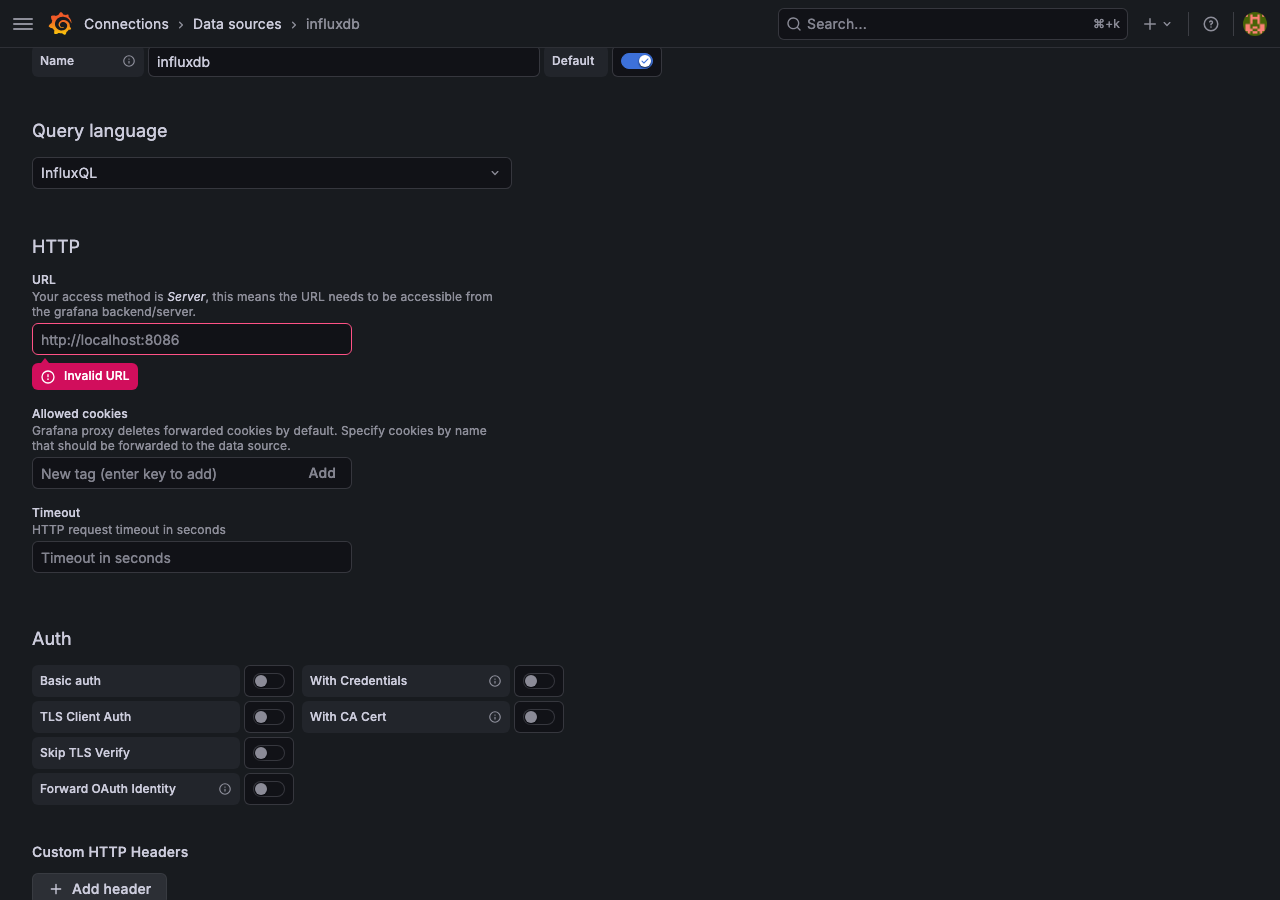Click the Query language heading

click(x=100, y=131)
